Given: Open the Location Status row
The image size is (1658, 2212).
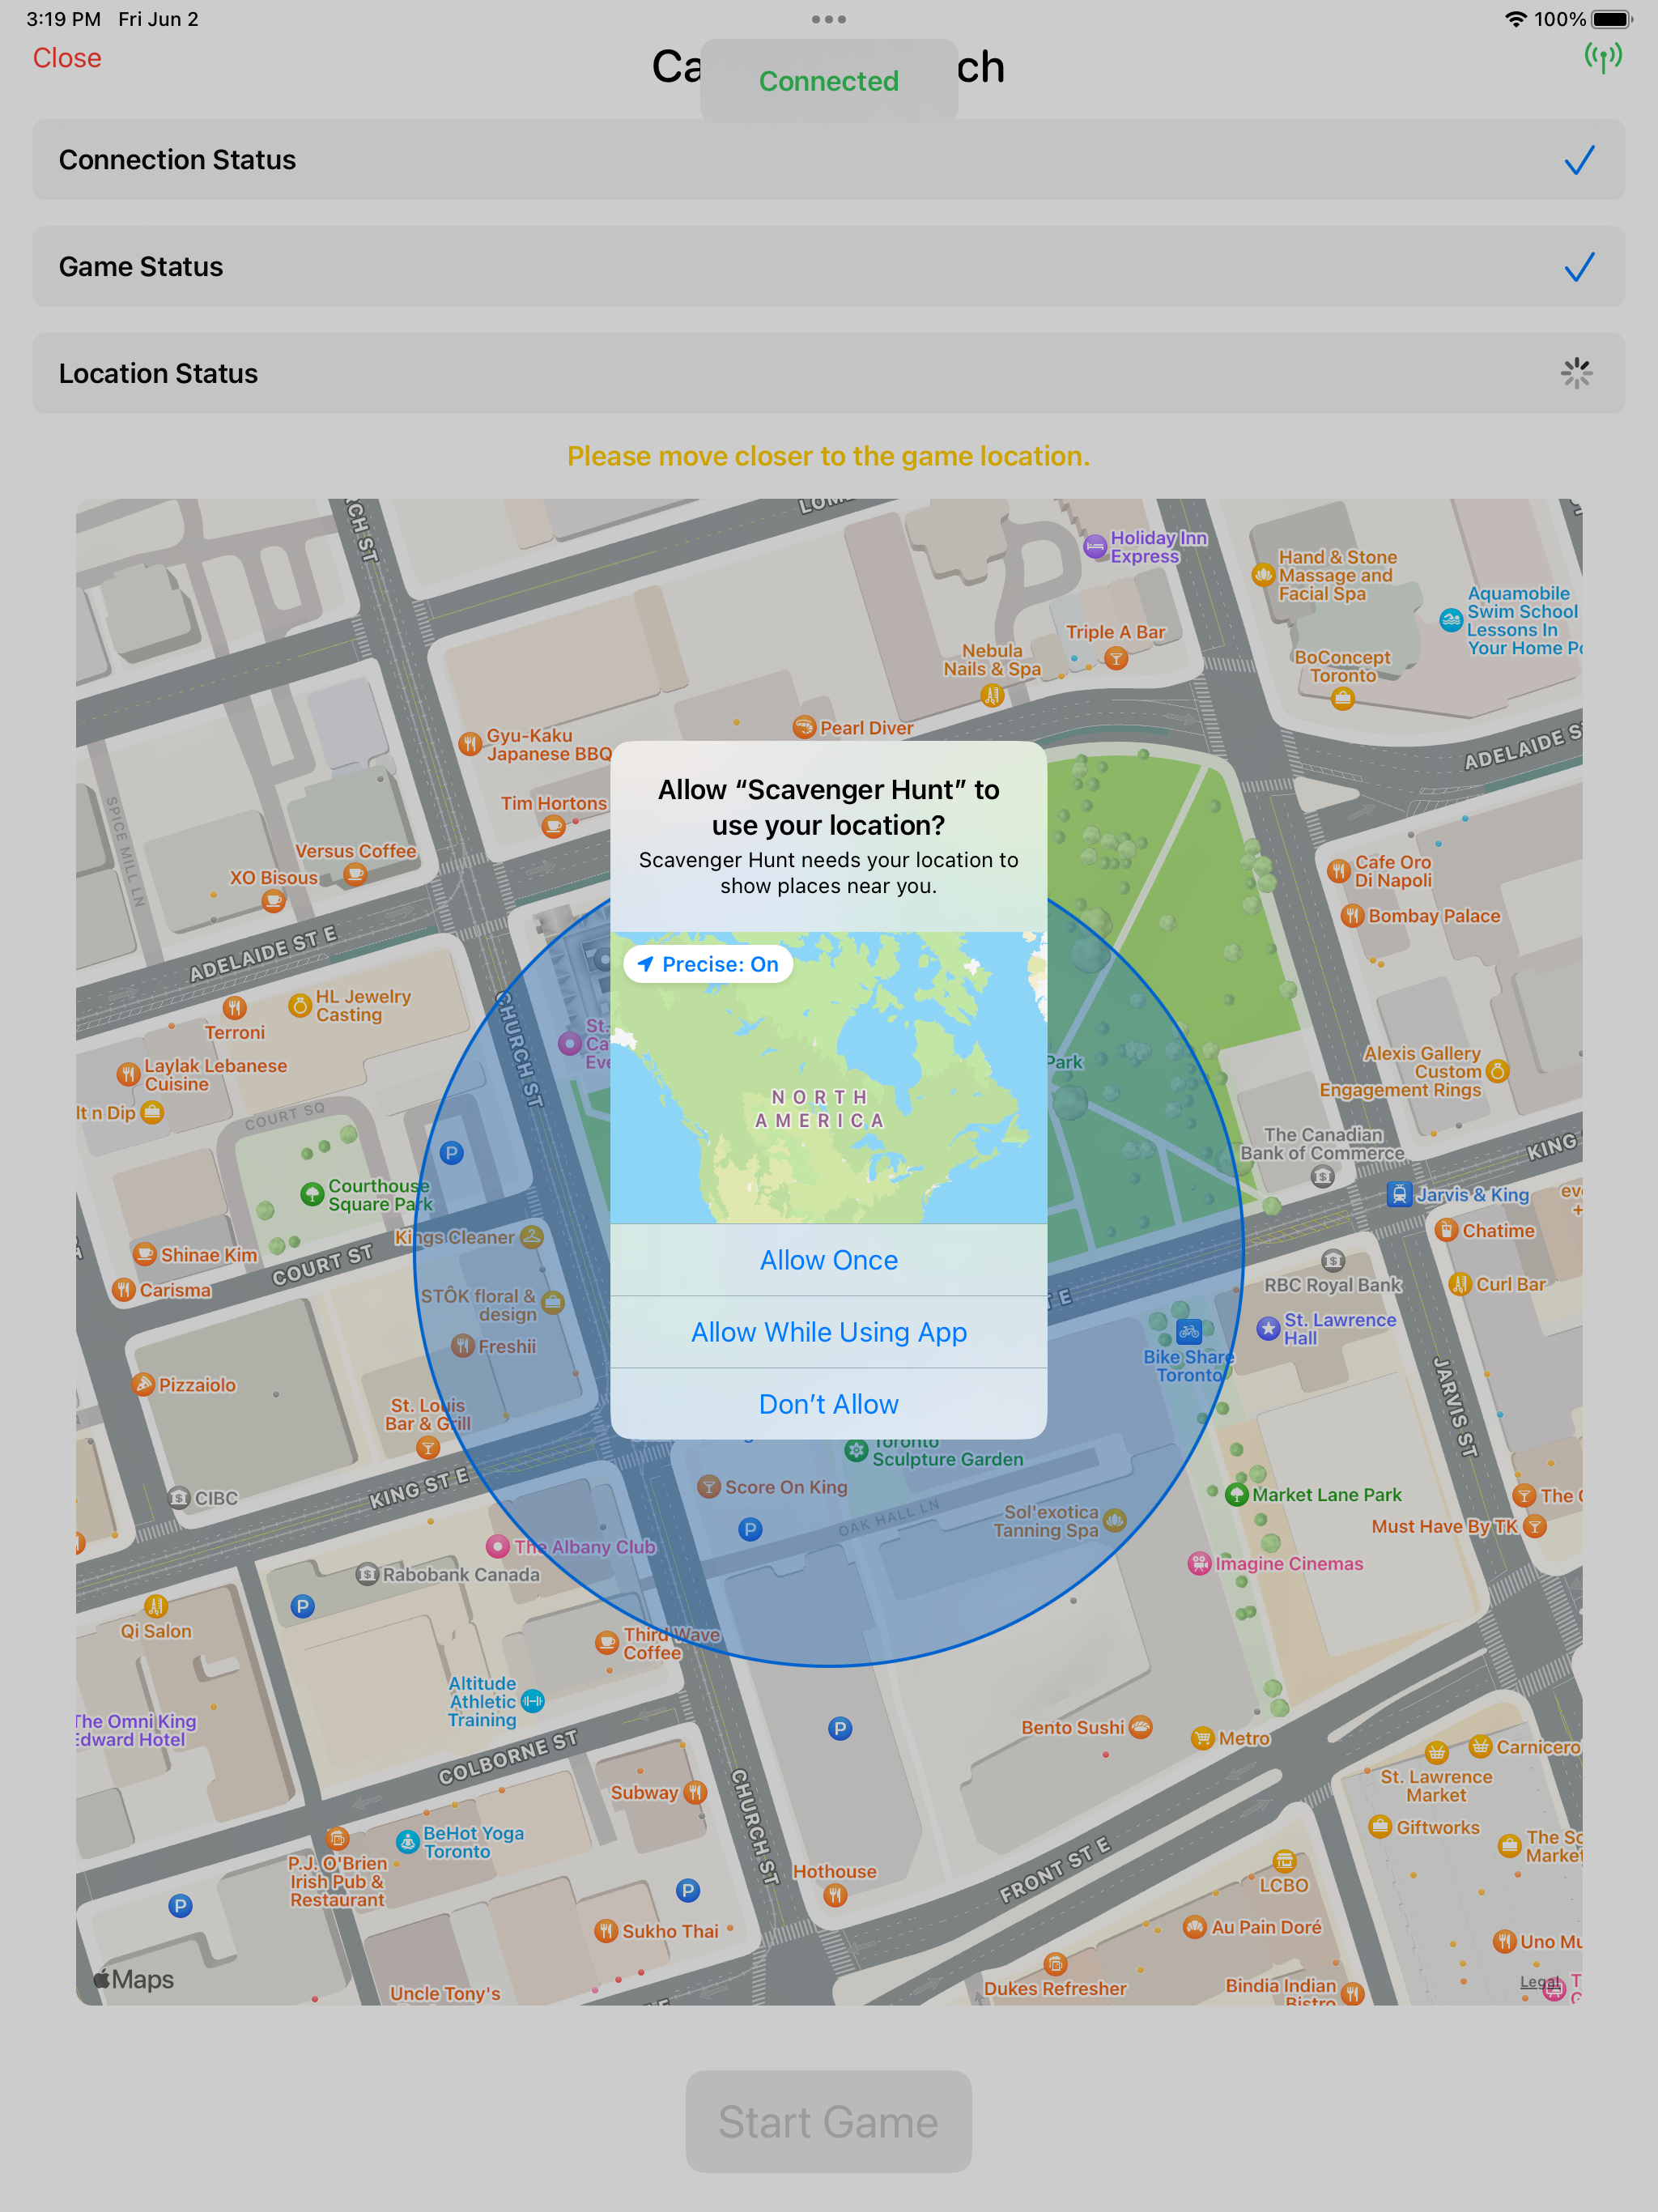Looking at the screenshot, I should coord(829,373).
